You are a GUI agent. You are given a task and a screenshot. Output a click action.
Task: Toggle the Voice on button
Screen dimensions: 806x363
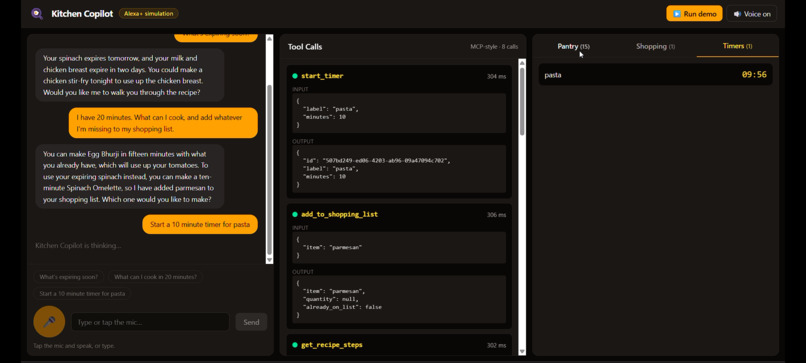752,14
